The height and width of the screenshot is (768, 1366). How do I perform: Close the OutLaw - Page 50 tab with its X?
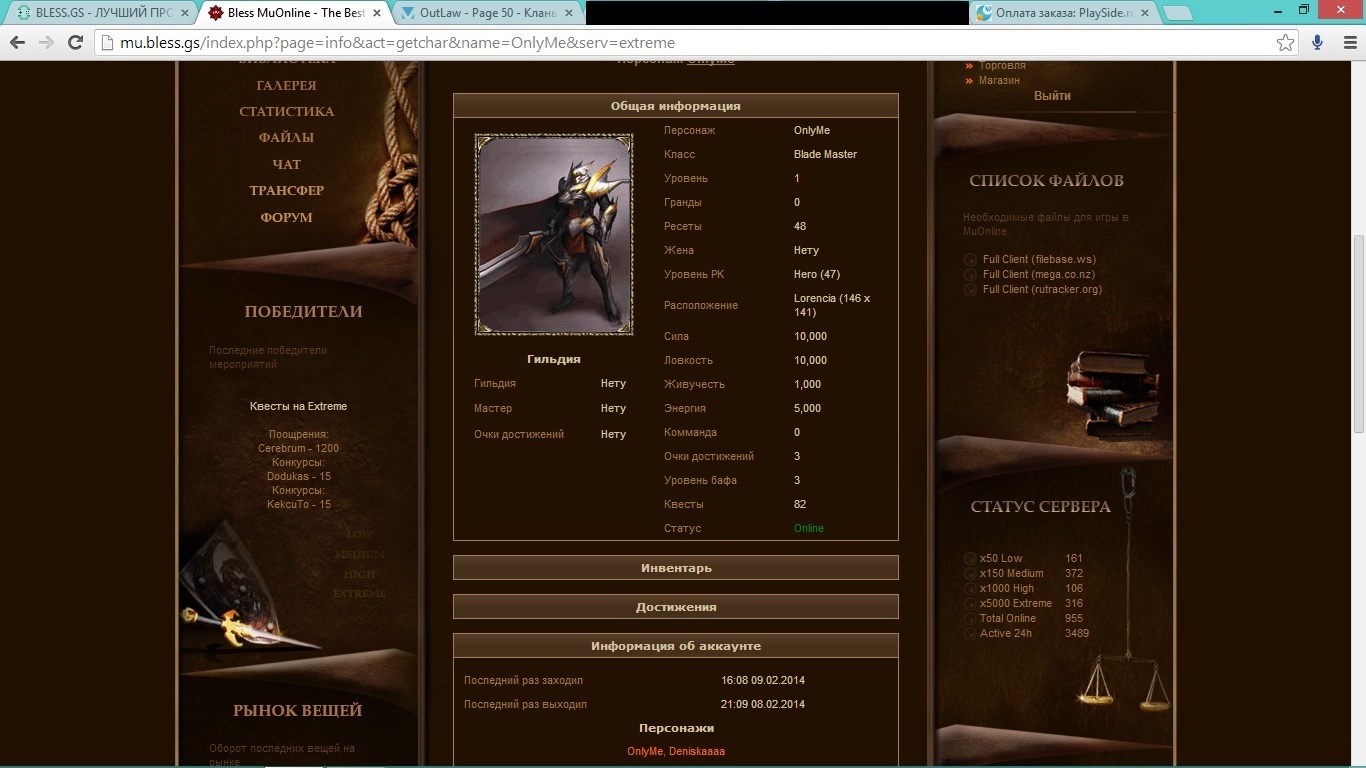(570, 14)
